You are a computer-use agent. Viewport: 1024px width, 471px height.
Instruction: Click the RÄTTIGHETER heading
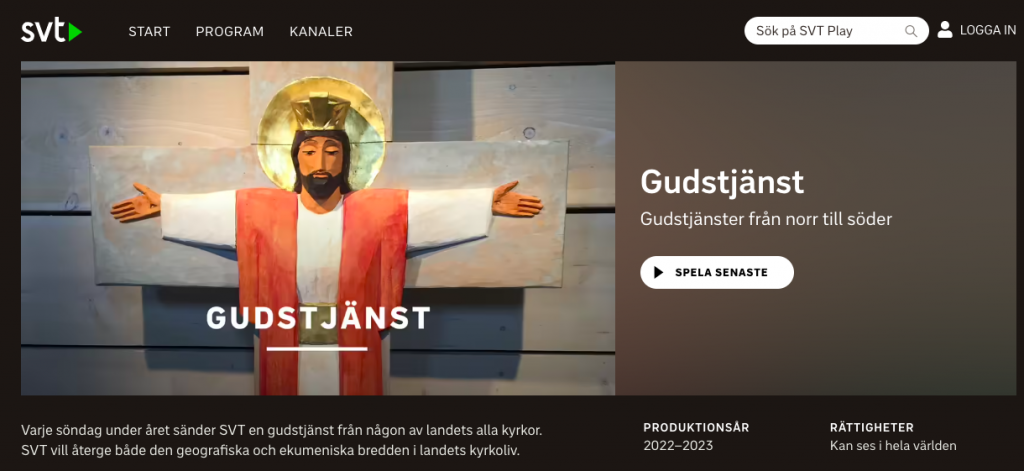click(872, 428)
